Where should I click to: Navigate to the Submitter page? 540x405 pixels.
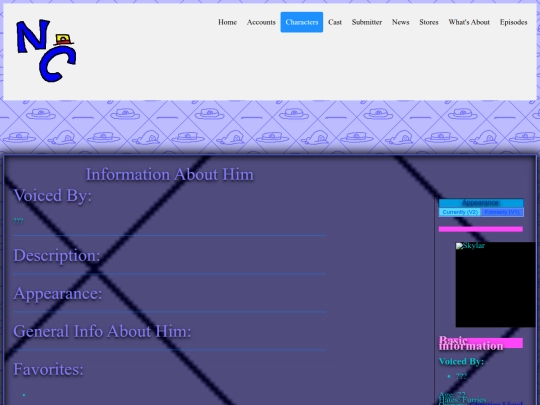click(367, 22)
